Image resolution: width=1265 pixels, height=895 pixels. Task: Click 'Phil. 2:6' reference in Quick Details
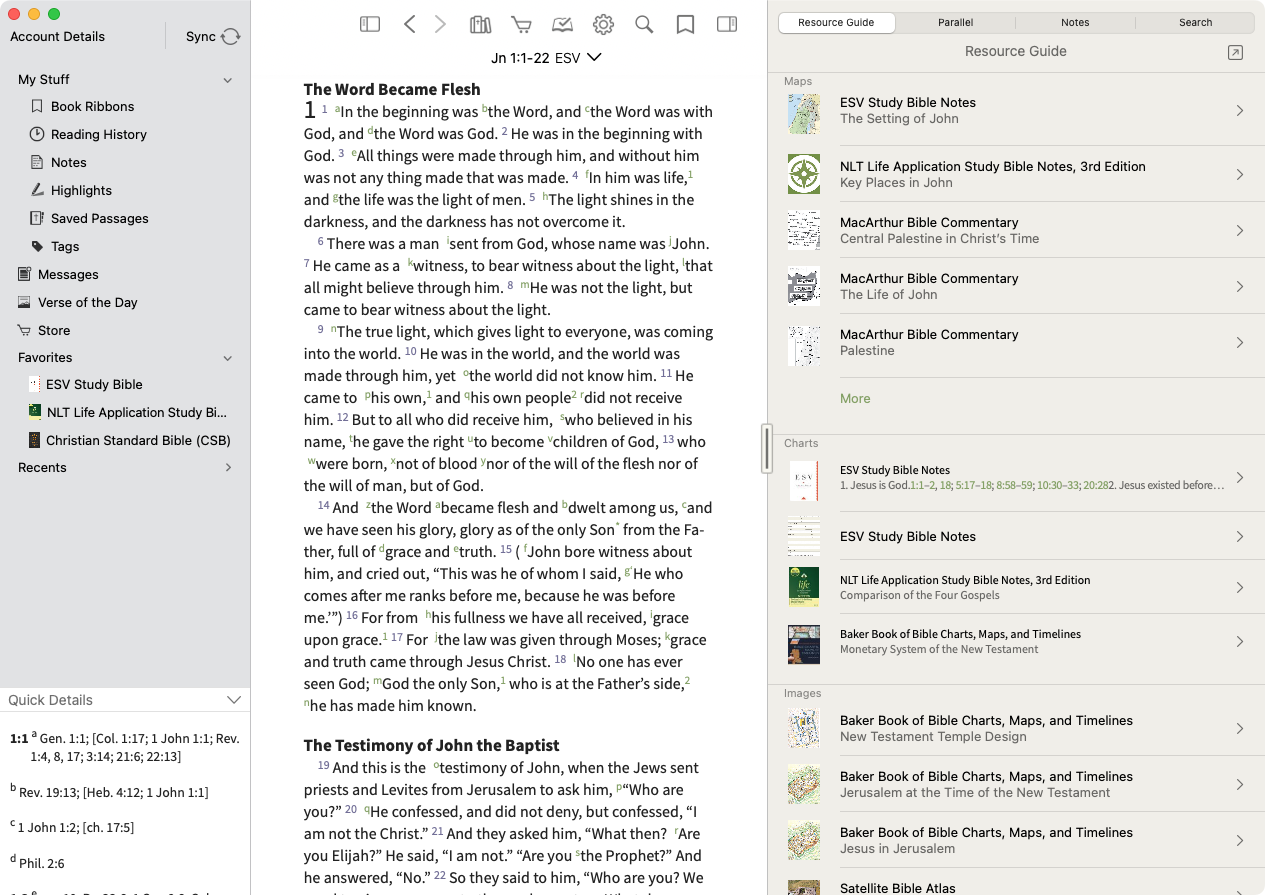tap(42, 863)
